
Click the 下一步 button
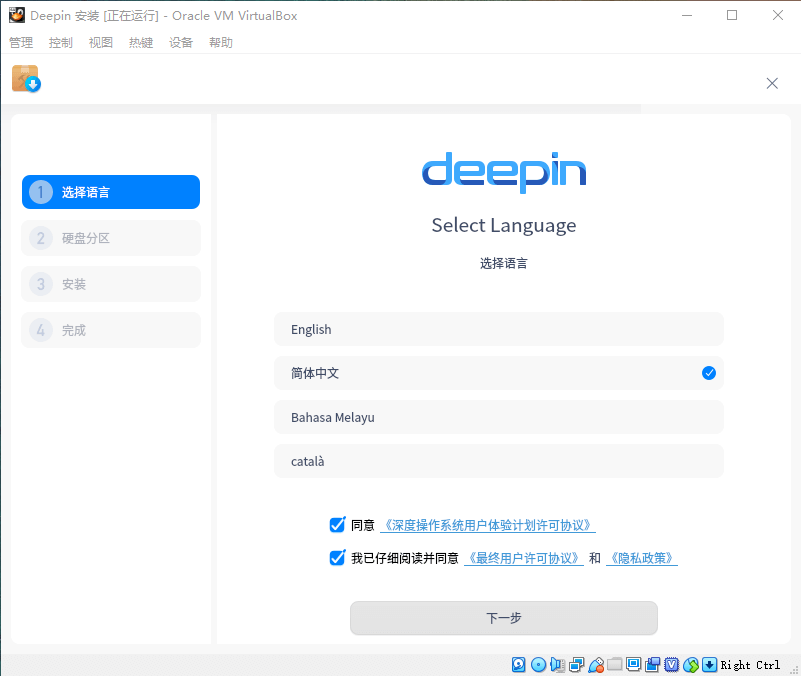click(x=504, y=618)
